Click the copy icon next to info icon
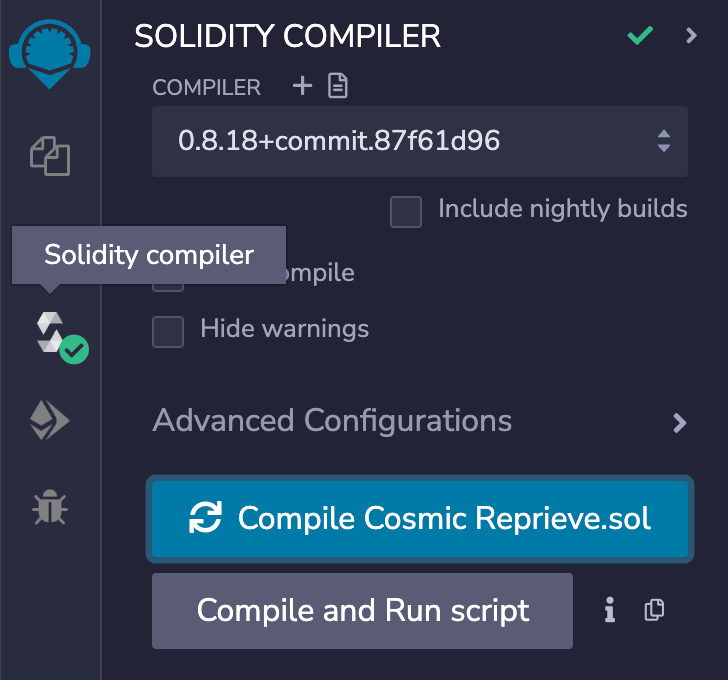The width and height of the screenshot is (728, 680). tap(654, 610)
